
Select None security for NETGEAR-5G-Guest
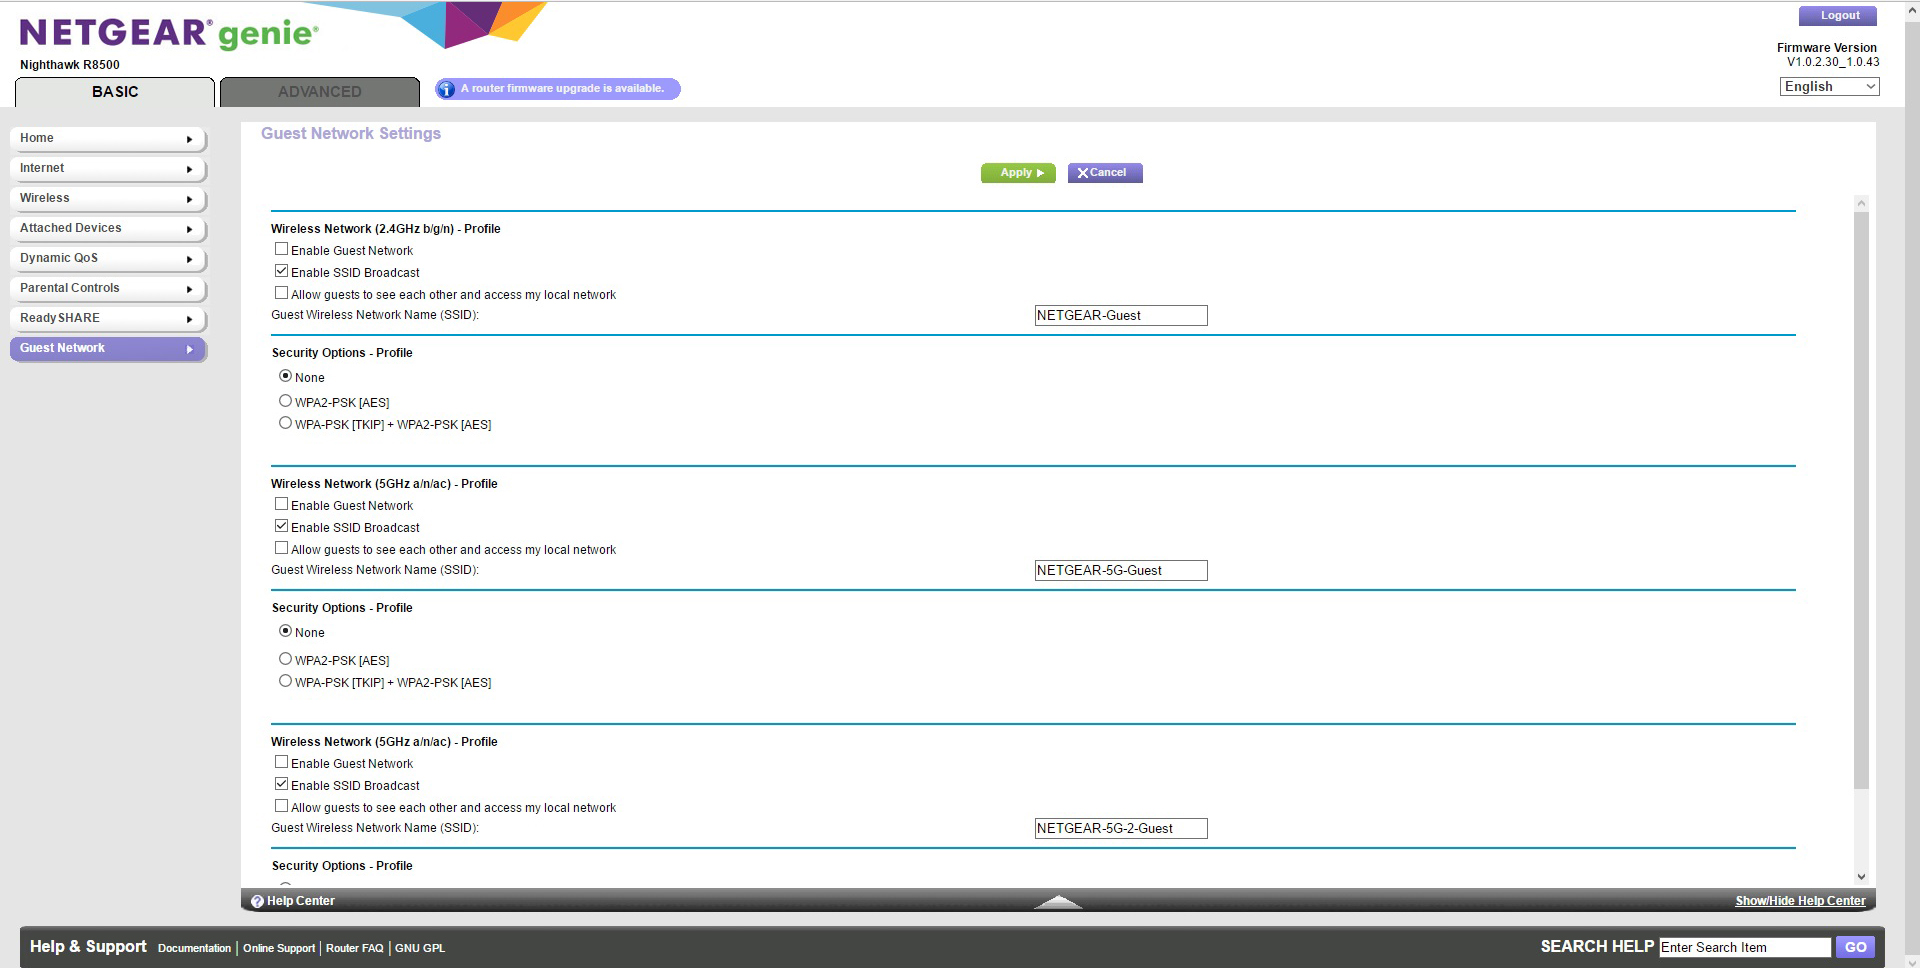(x=286, y=631)
